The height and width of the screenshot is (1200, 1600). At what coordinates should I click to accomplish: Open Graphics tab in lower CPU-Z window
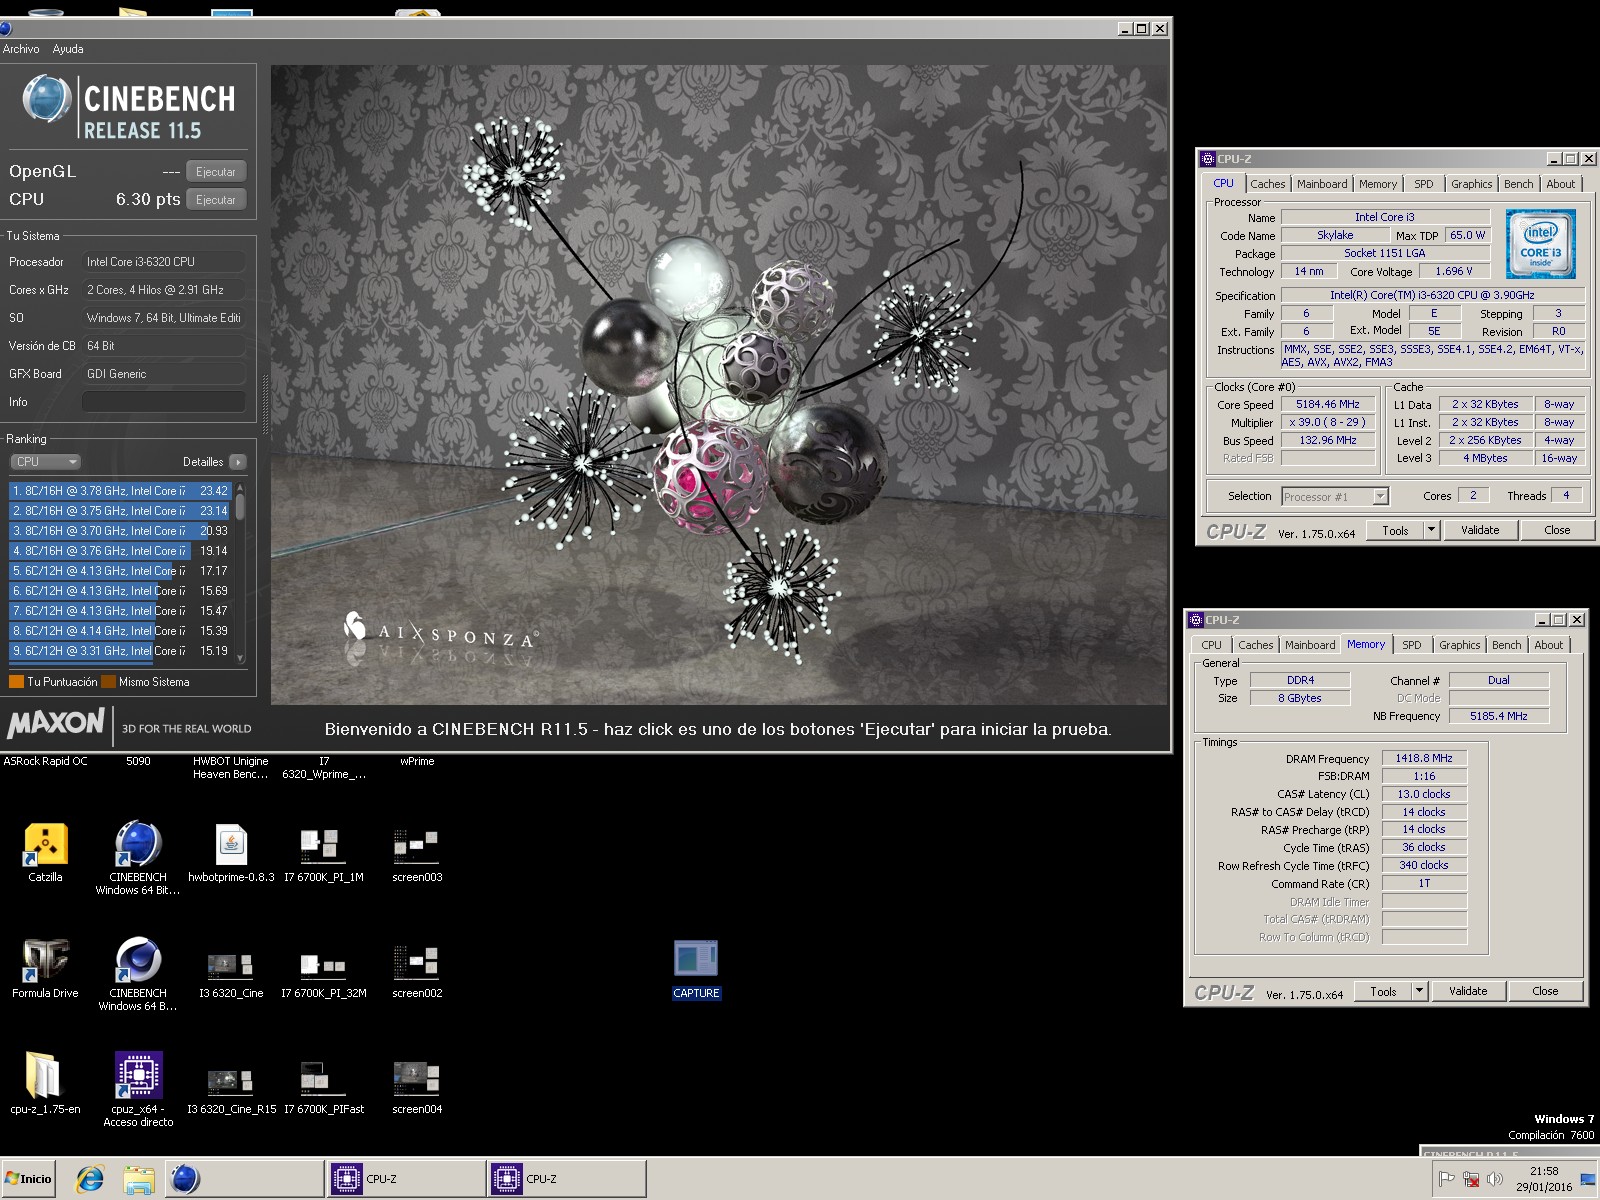click(x=1459, y=645)
